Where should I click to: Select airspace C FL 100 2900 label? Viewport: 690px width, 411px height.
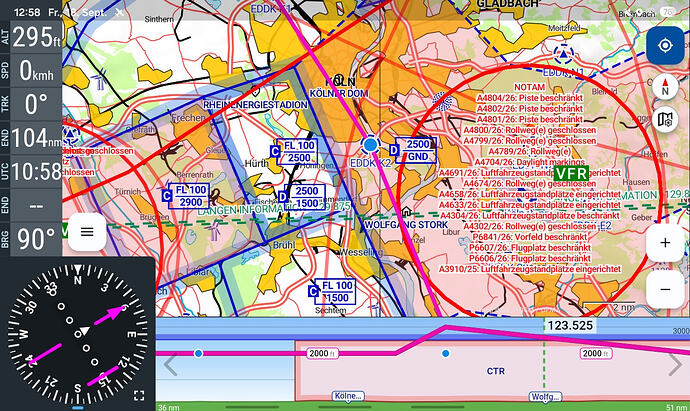pos(185,196)
